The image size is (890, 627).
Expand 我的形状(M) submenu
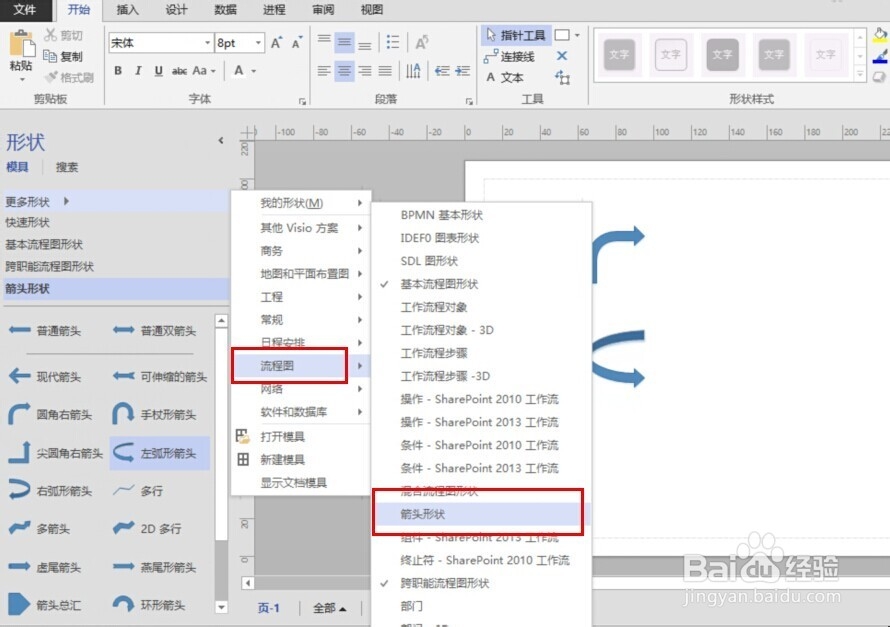302,203
